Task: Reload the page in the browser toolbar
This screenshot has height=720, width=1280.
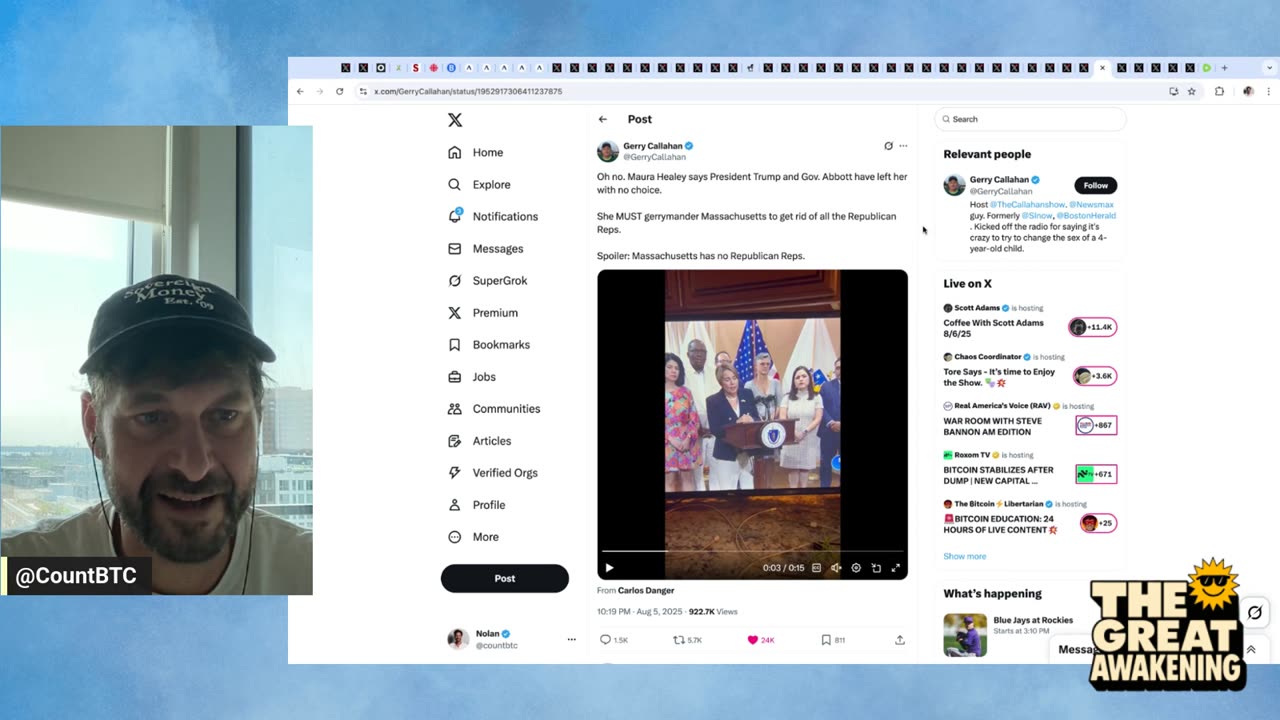Action: pyautogui.click(x=340, y=91)
